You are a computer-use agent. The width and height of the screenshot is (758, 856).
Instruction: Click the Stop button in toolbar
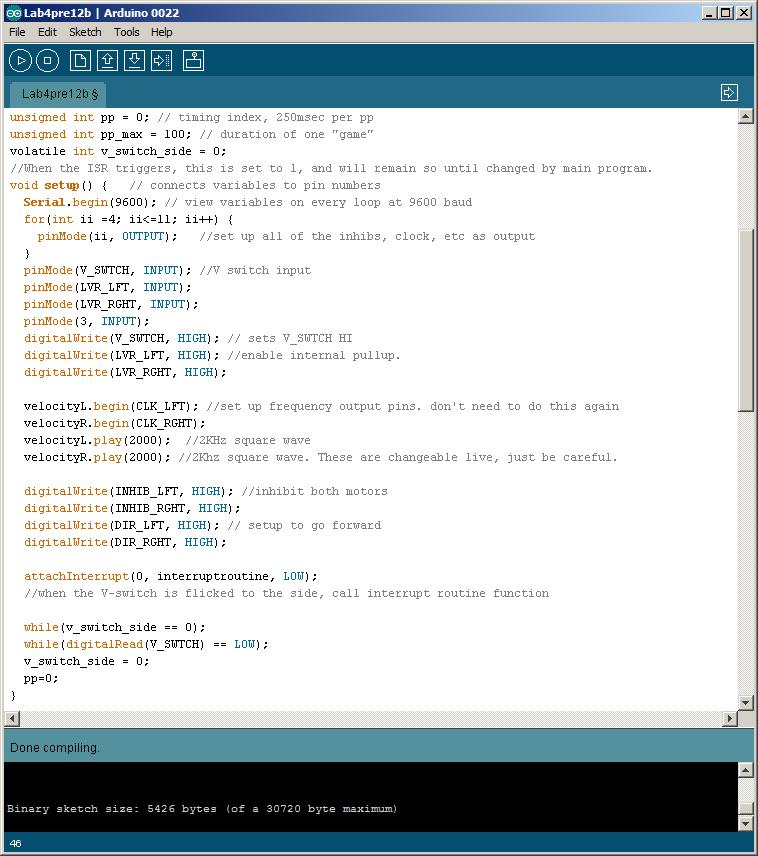pyautogui.click(x=48, y=61)
